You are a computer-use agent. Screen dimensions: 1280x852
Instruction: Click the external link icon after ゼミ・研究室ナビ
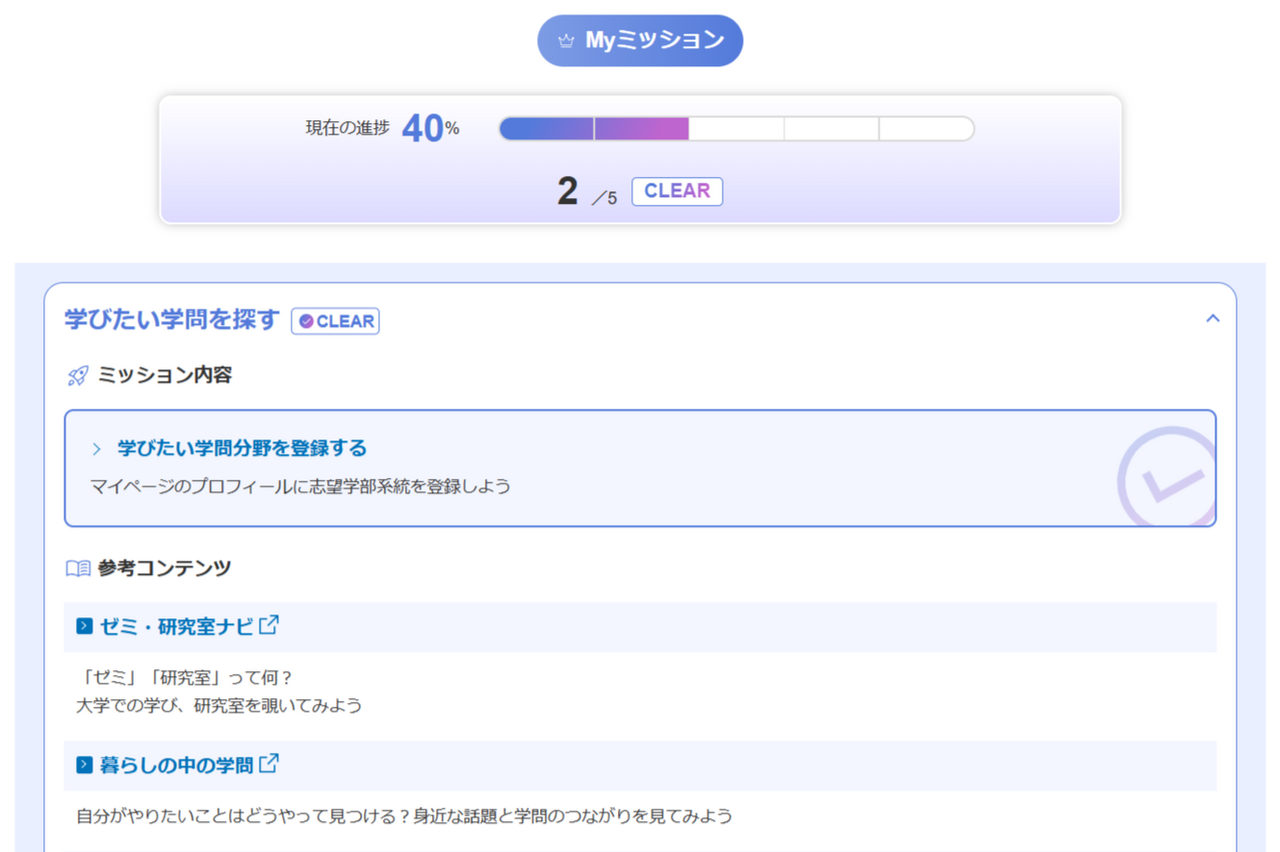[x=267, y=622]
